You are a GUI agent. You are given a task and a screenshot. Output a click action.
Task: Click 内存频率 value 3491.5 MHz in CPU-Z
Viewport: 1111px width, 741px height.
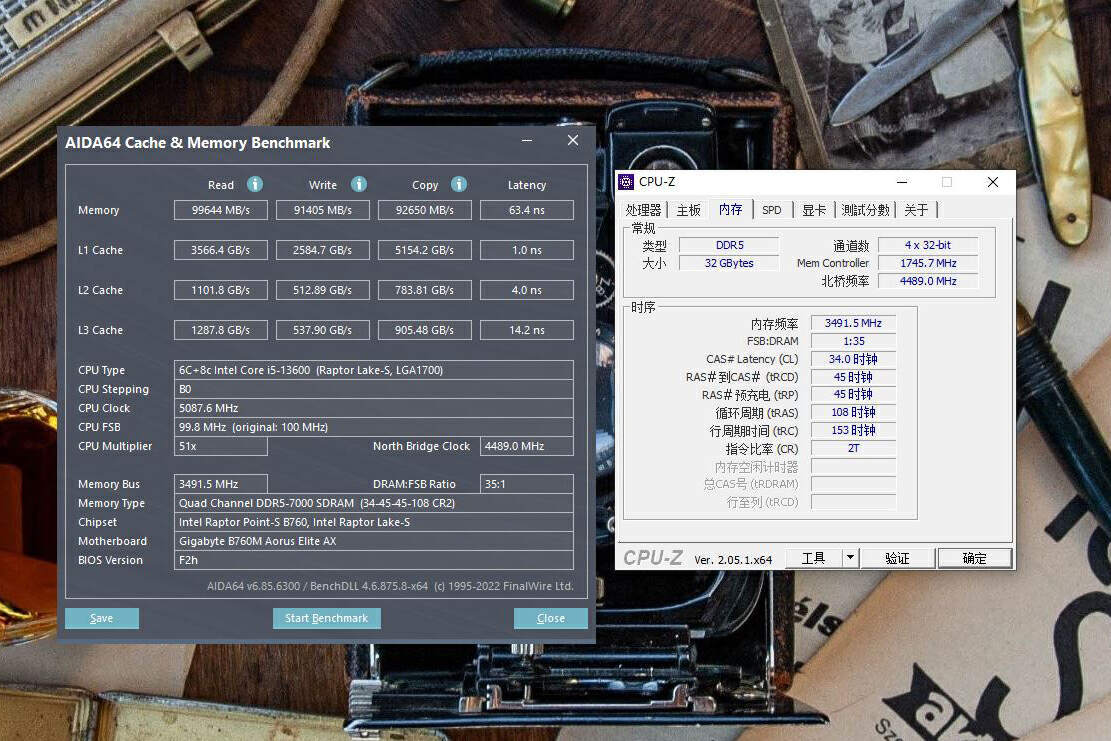853,323
